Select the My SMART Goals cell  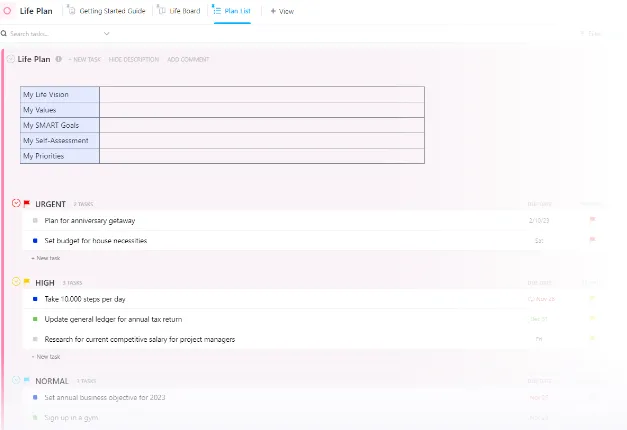click(60, 125)
